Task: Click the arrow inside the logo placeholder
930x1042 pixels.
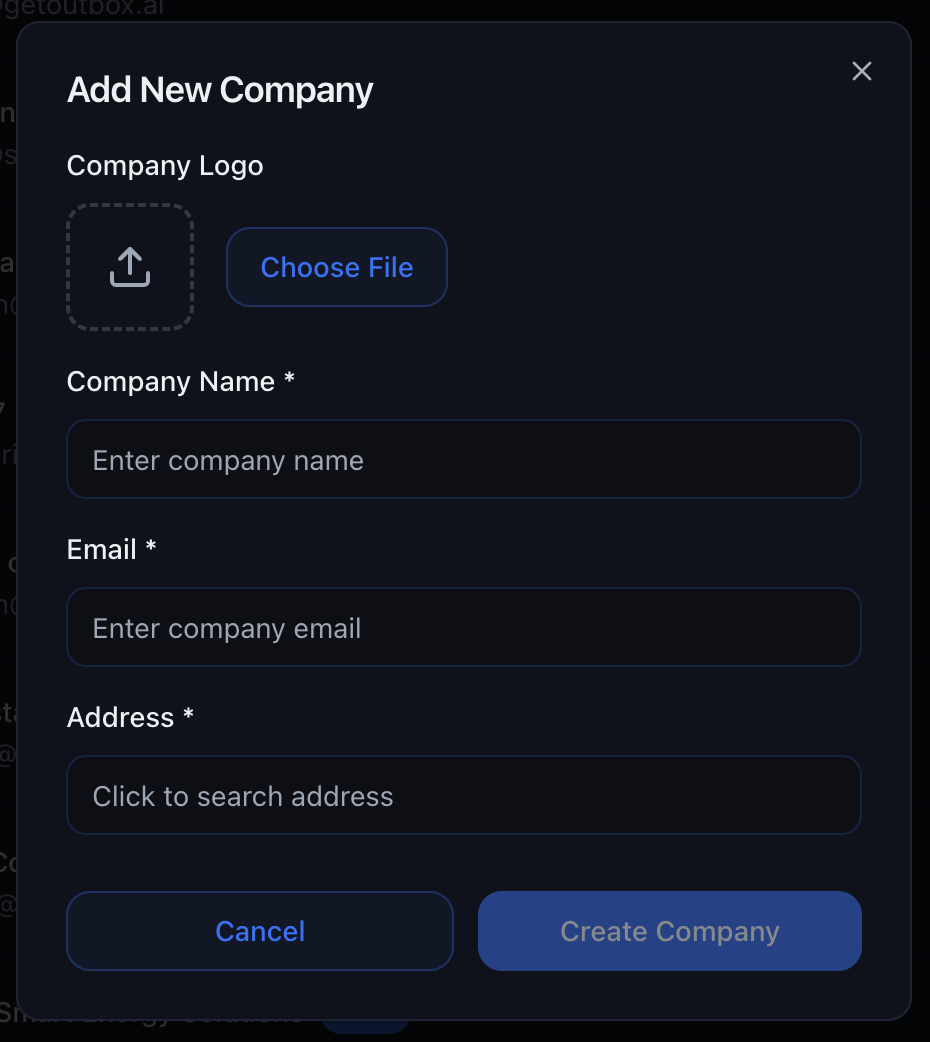Action: pos(129,265)
